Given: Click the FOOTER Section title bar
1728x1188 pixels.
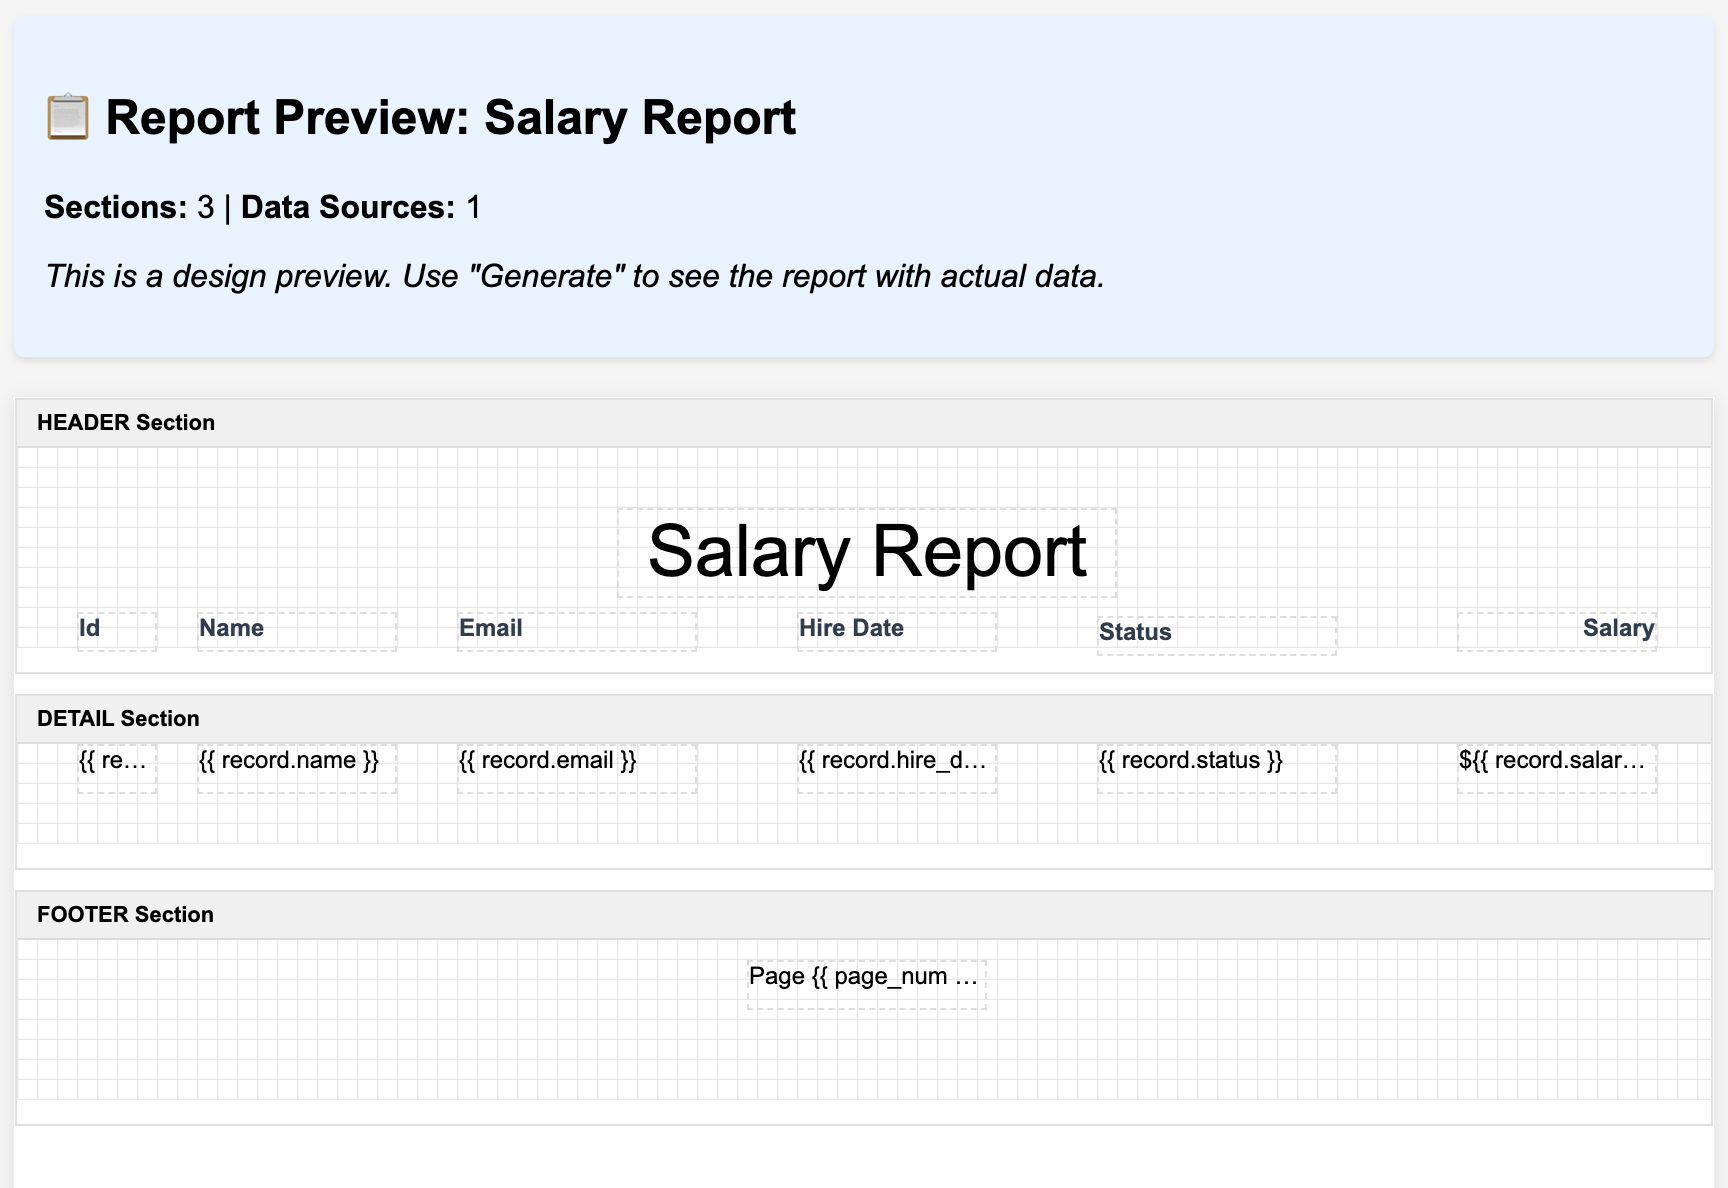Looking at the screenshot, I should [125, 914].
